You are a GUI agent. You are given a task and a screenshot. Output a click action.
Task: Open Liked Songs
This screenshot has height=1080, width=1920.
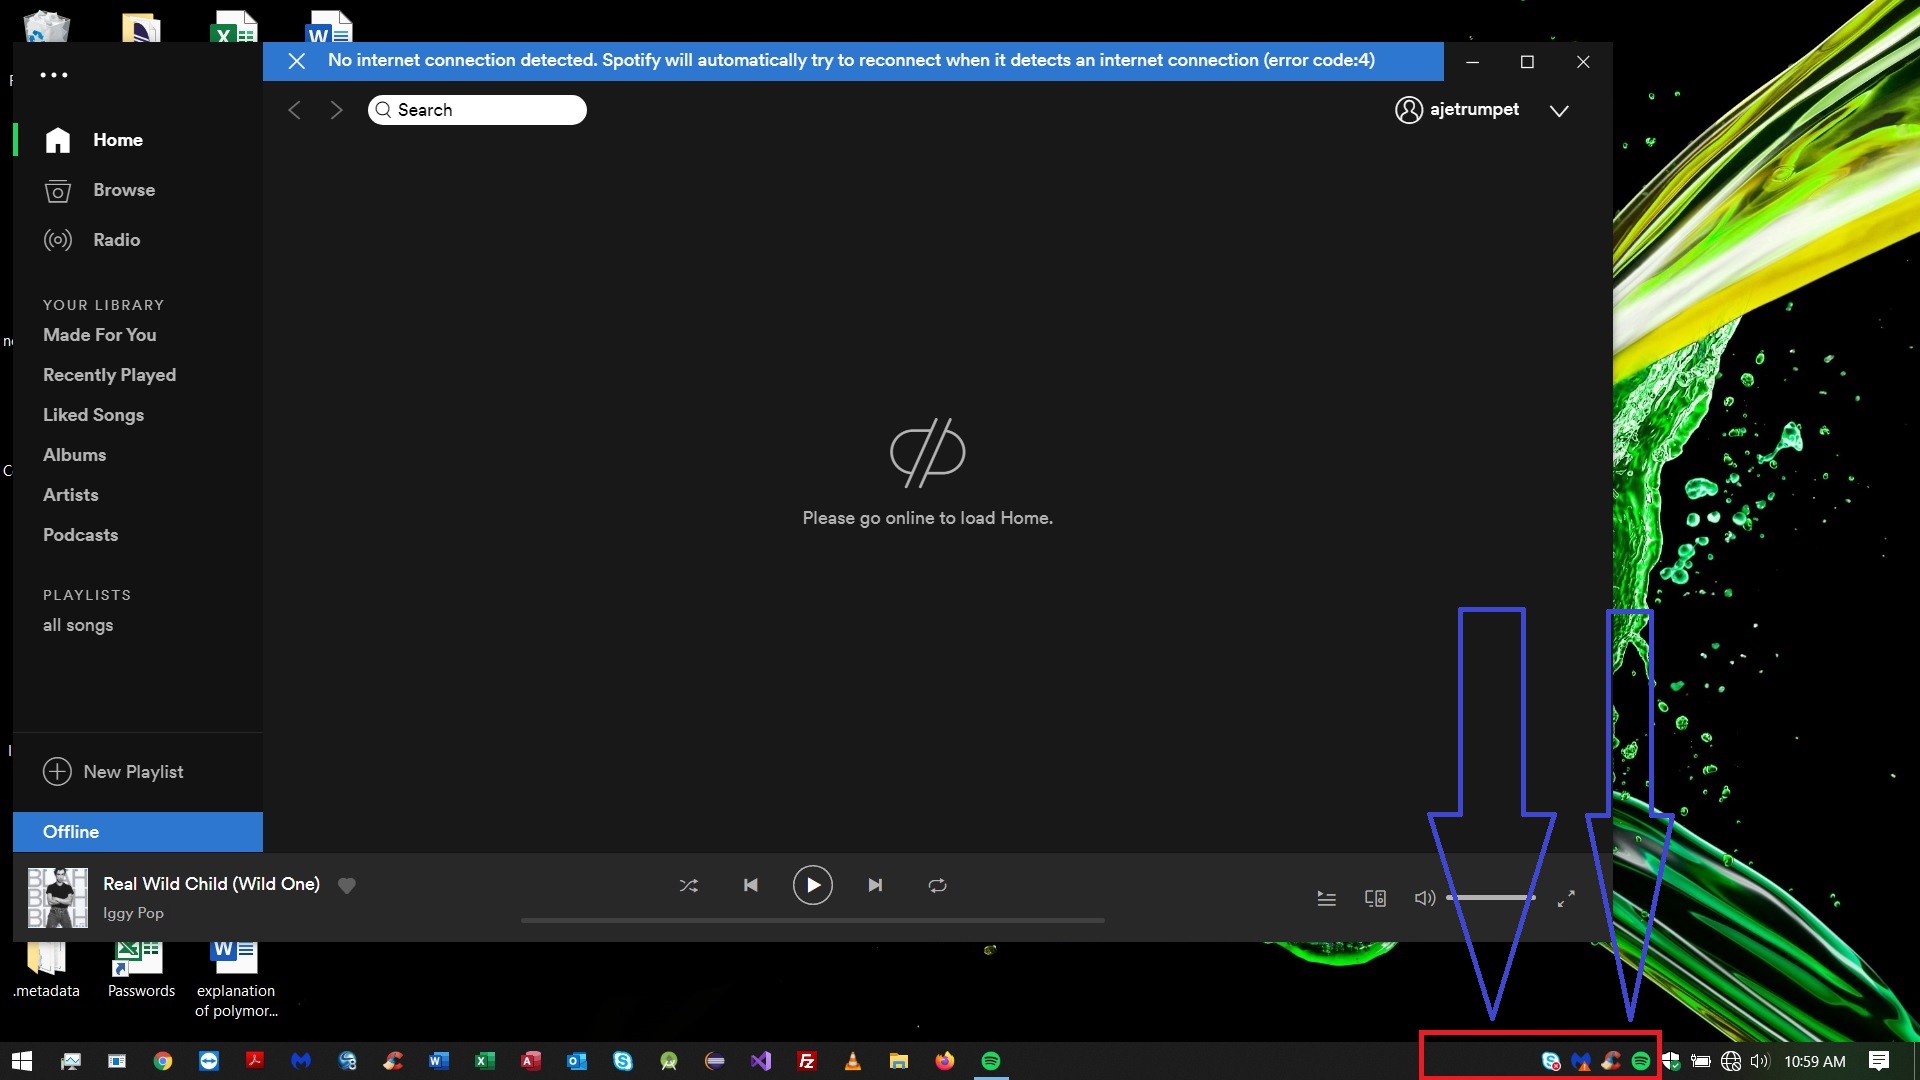pyautogui.click(x=93, y=415)
